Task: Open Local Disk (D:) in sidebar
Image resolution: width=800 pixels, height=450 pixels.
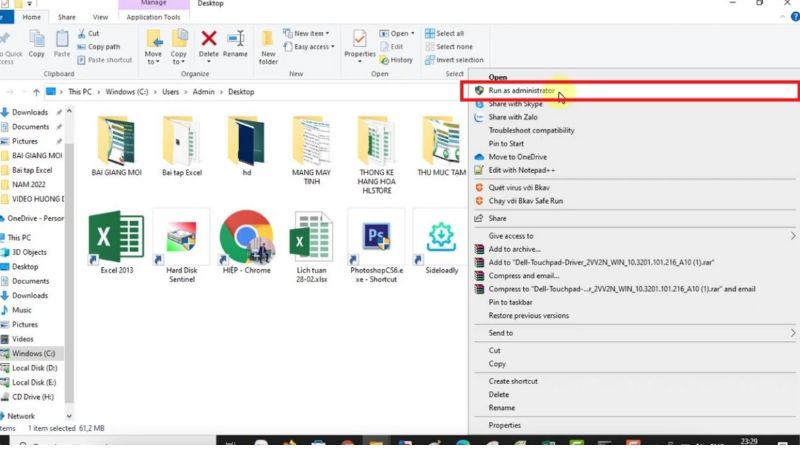Action: pyautogui.click(x=34, y=368)
